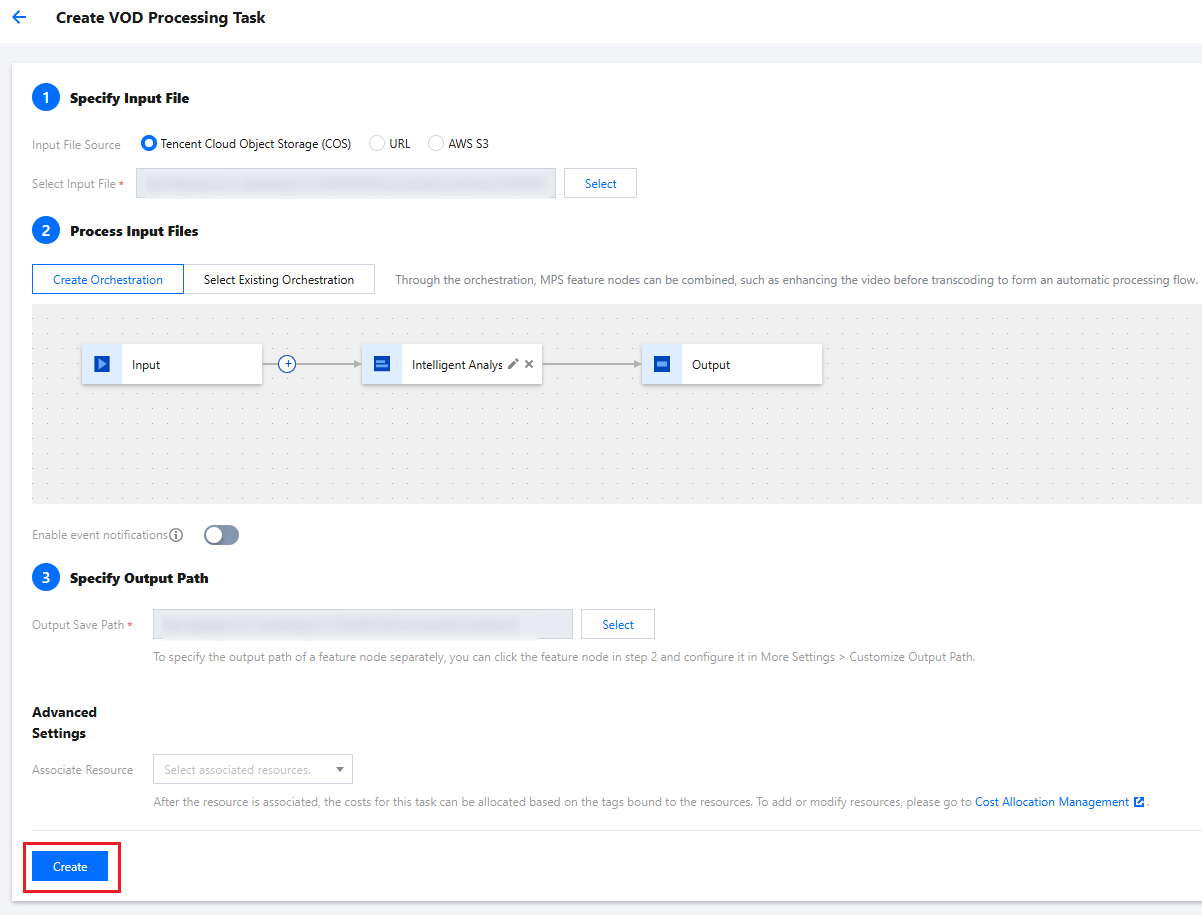Edit the Intelligent Analysis node

pyautogui.click(x=513, y=365)
